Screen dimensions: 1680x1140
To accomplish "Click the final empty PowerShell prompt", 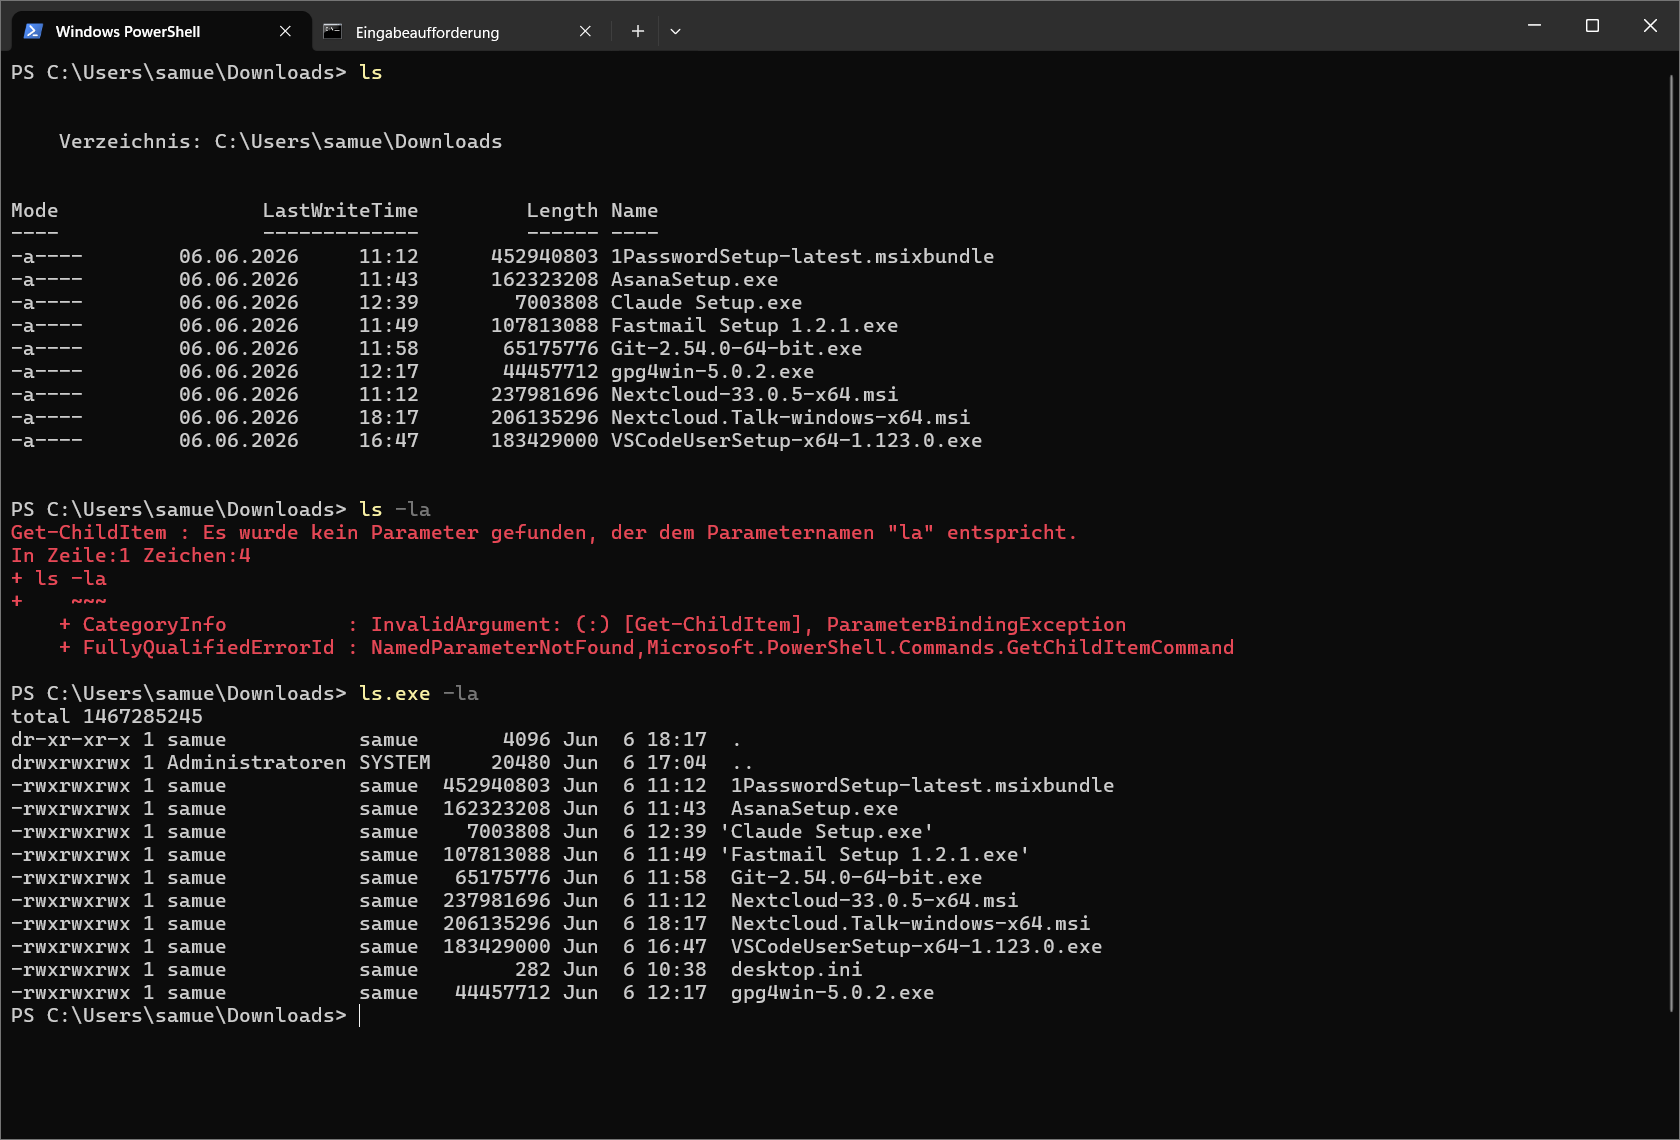I will click(180, 1015).
